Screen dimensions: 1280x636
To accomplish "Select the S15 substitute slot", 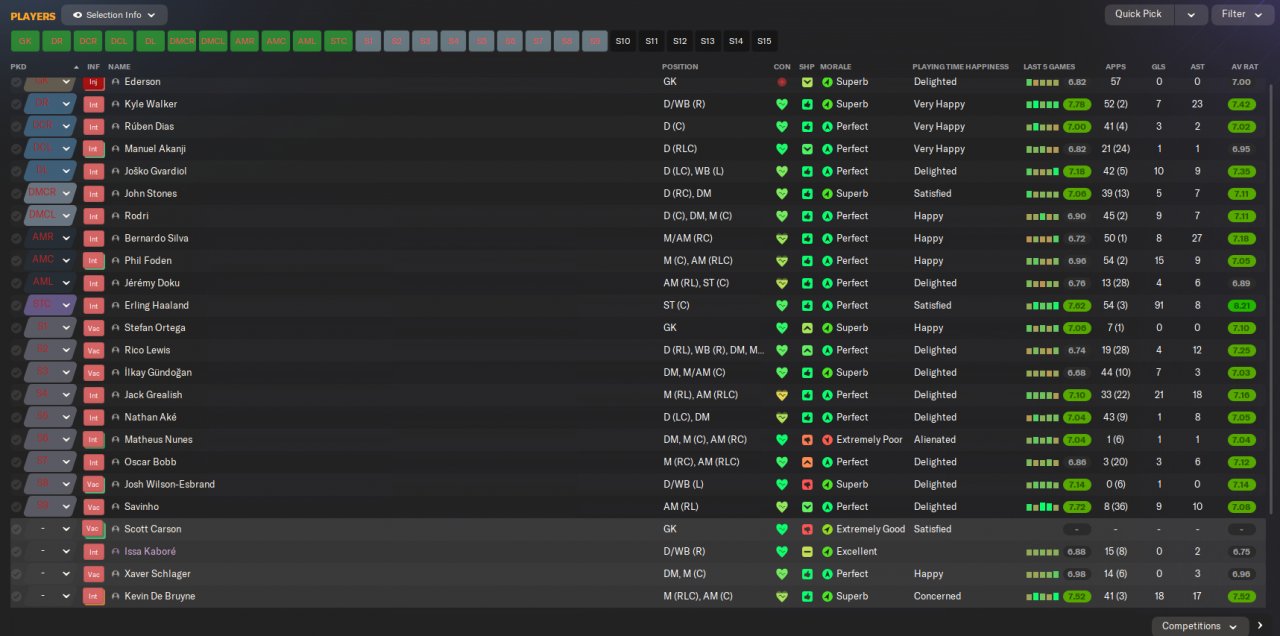I will [764, 41].
